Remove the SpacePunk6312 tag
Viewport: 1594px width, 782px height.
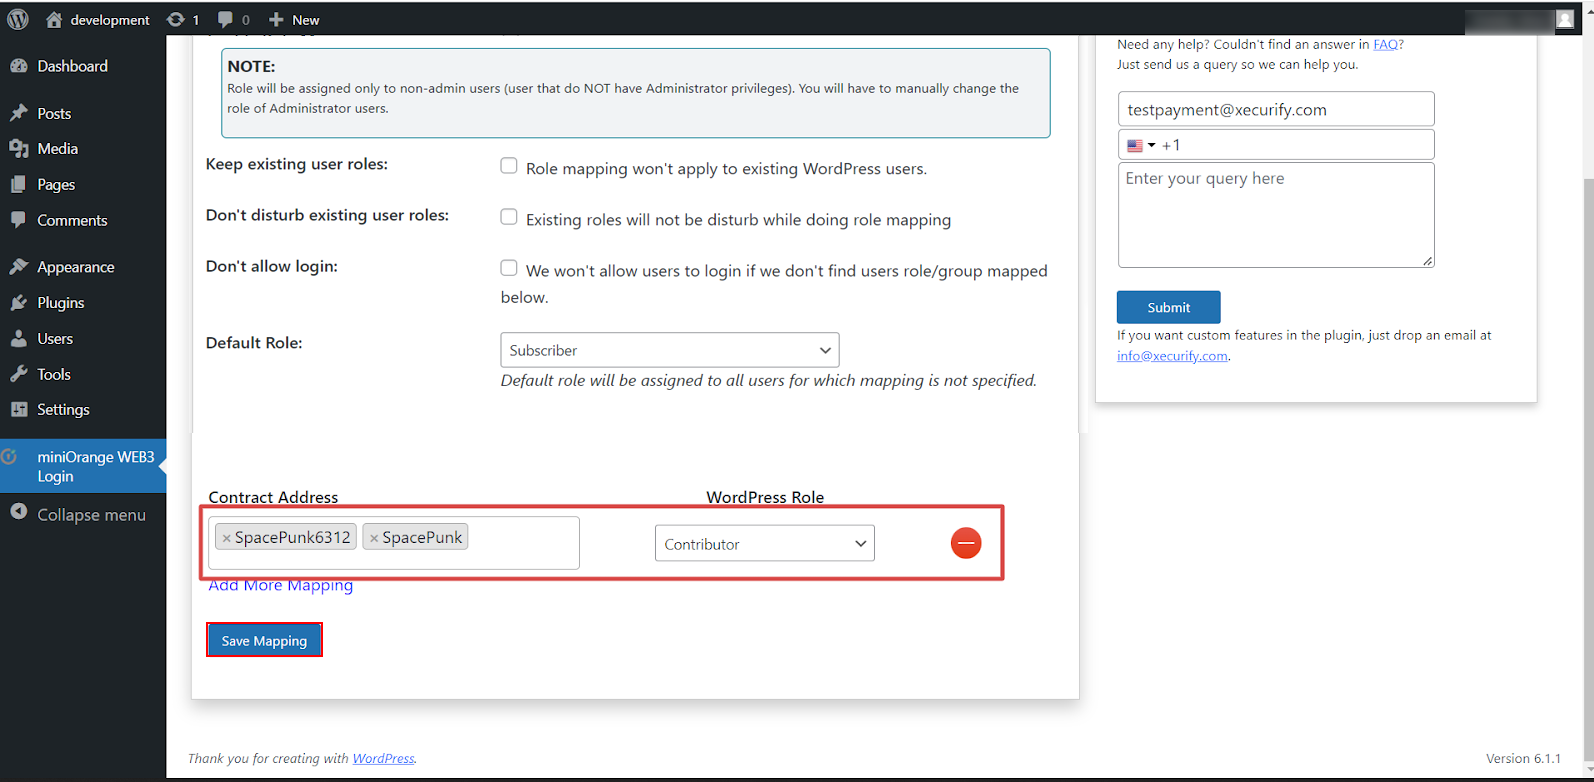click(227, 538)
